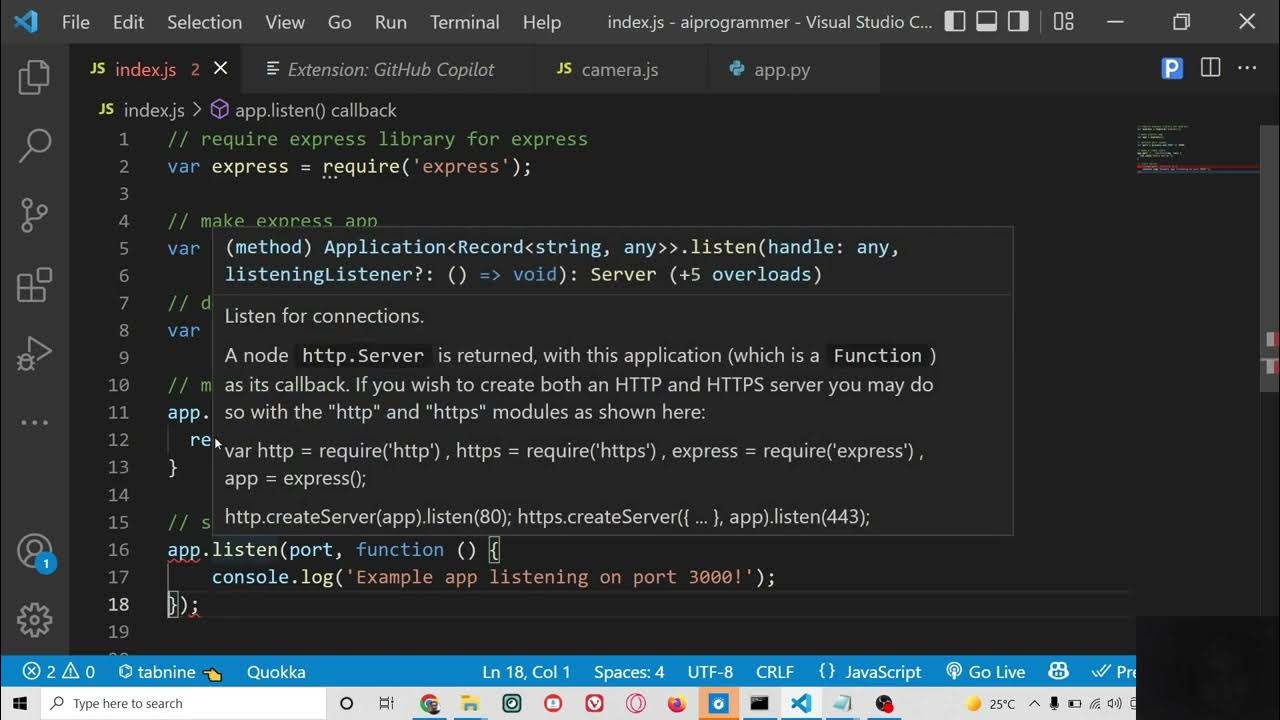Click the Go Live button

(986, 672)
